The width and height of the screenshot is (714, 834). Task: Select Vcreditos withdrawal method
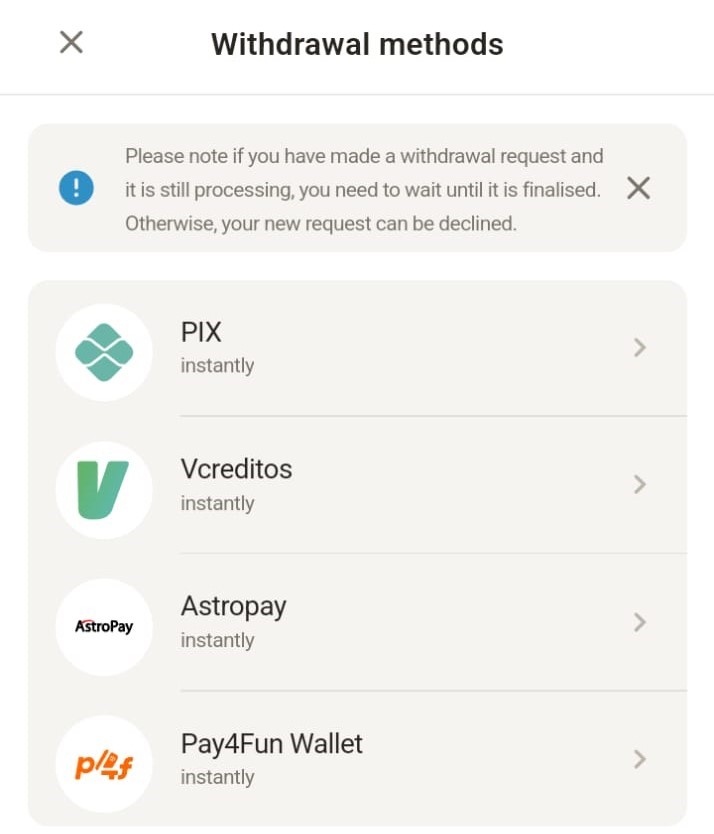(357, 485)
